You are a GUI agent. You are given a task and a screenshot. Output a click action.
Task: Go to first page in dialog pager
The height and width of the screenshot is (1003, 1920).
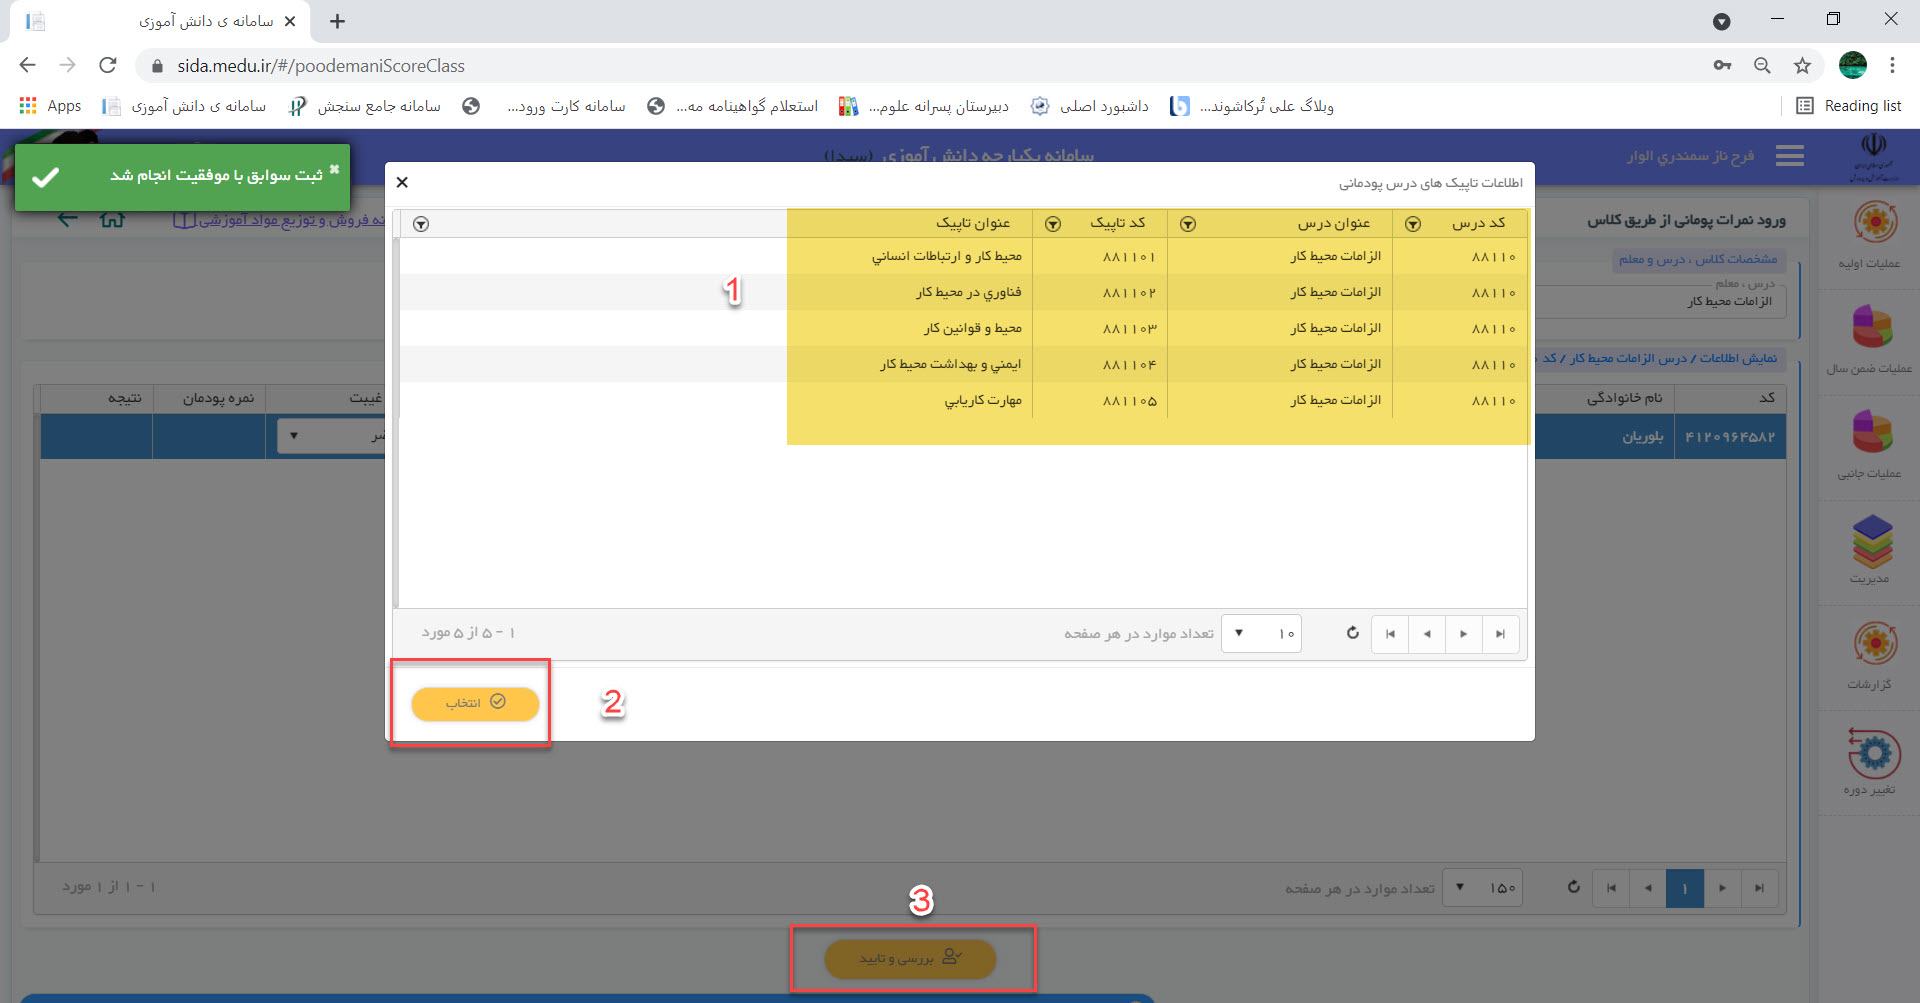click(1390, 634)
